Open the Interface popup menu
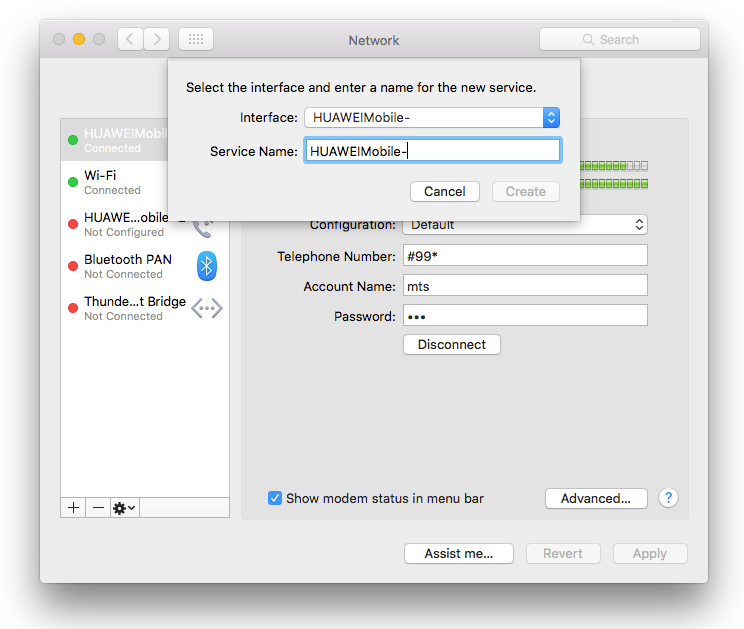Viewport: 744px width, 629px height. pyautogui.click(x=432, y=118)
